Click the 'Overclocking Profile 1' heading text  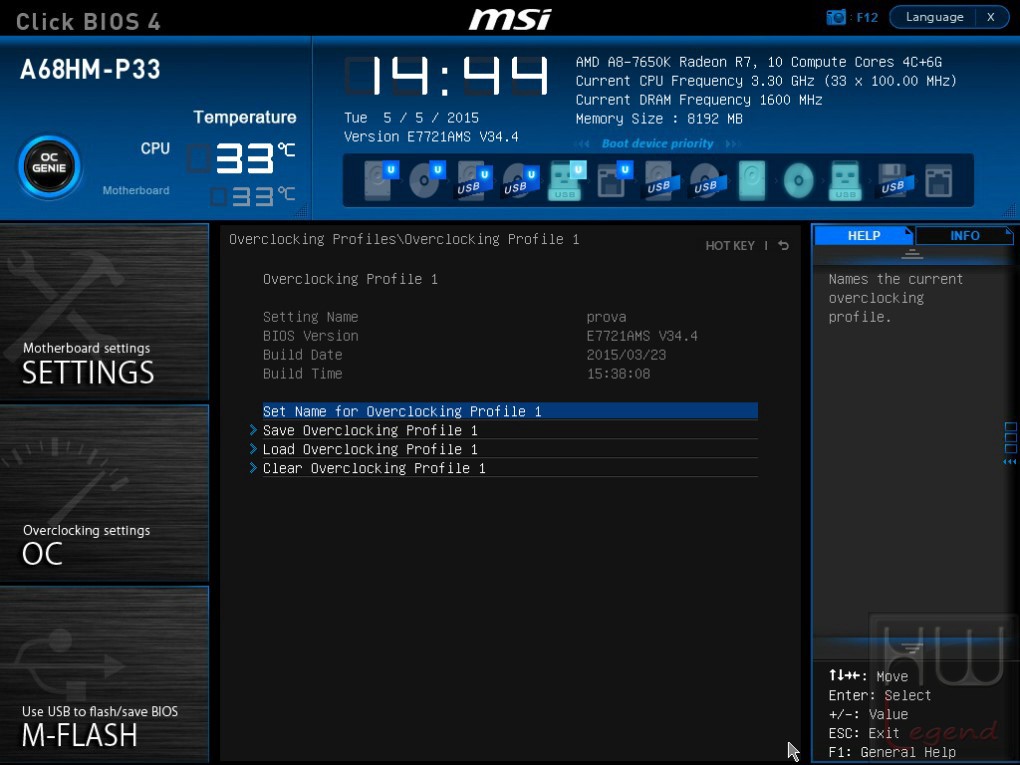coord(350,279)
